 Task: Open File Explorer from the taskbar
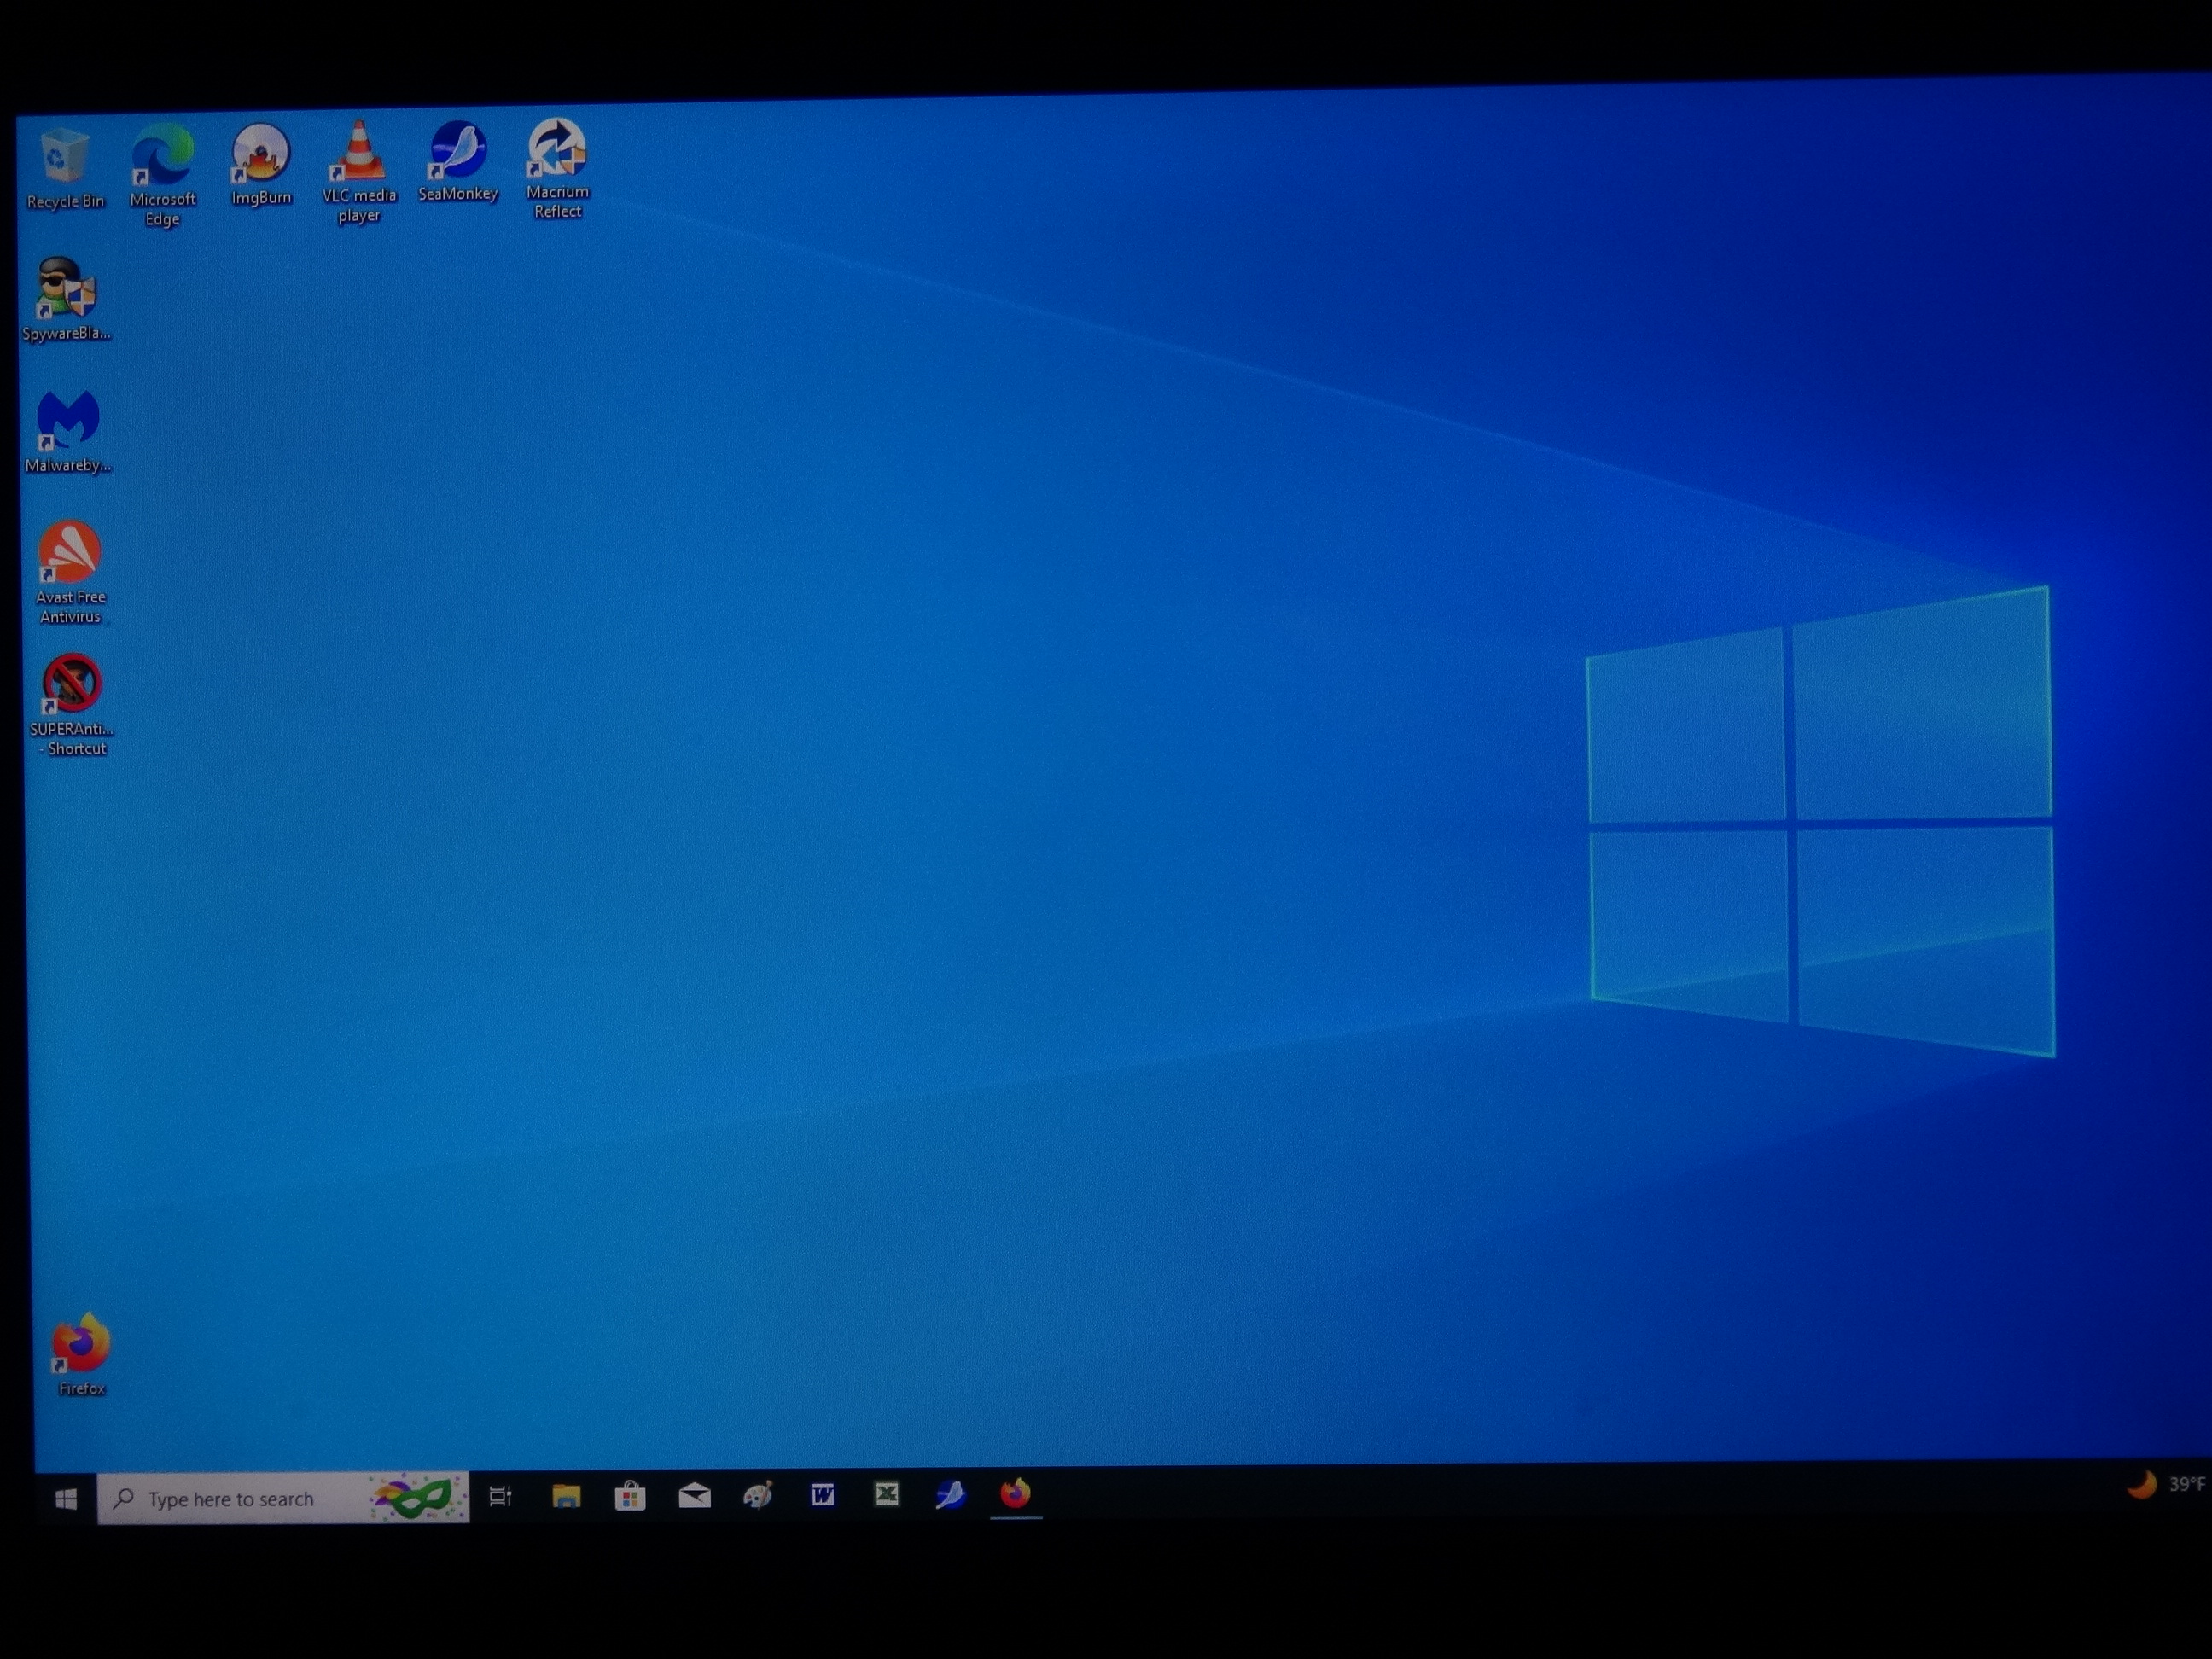pyautogui.click(x=566, y=1496)
